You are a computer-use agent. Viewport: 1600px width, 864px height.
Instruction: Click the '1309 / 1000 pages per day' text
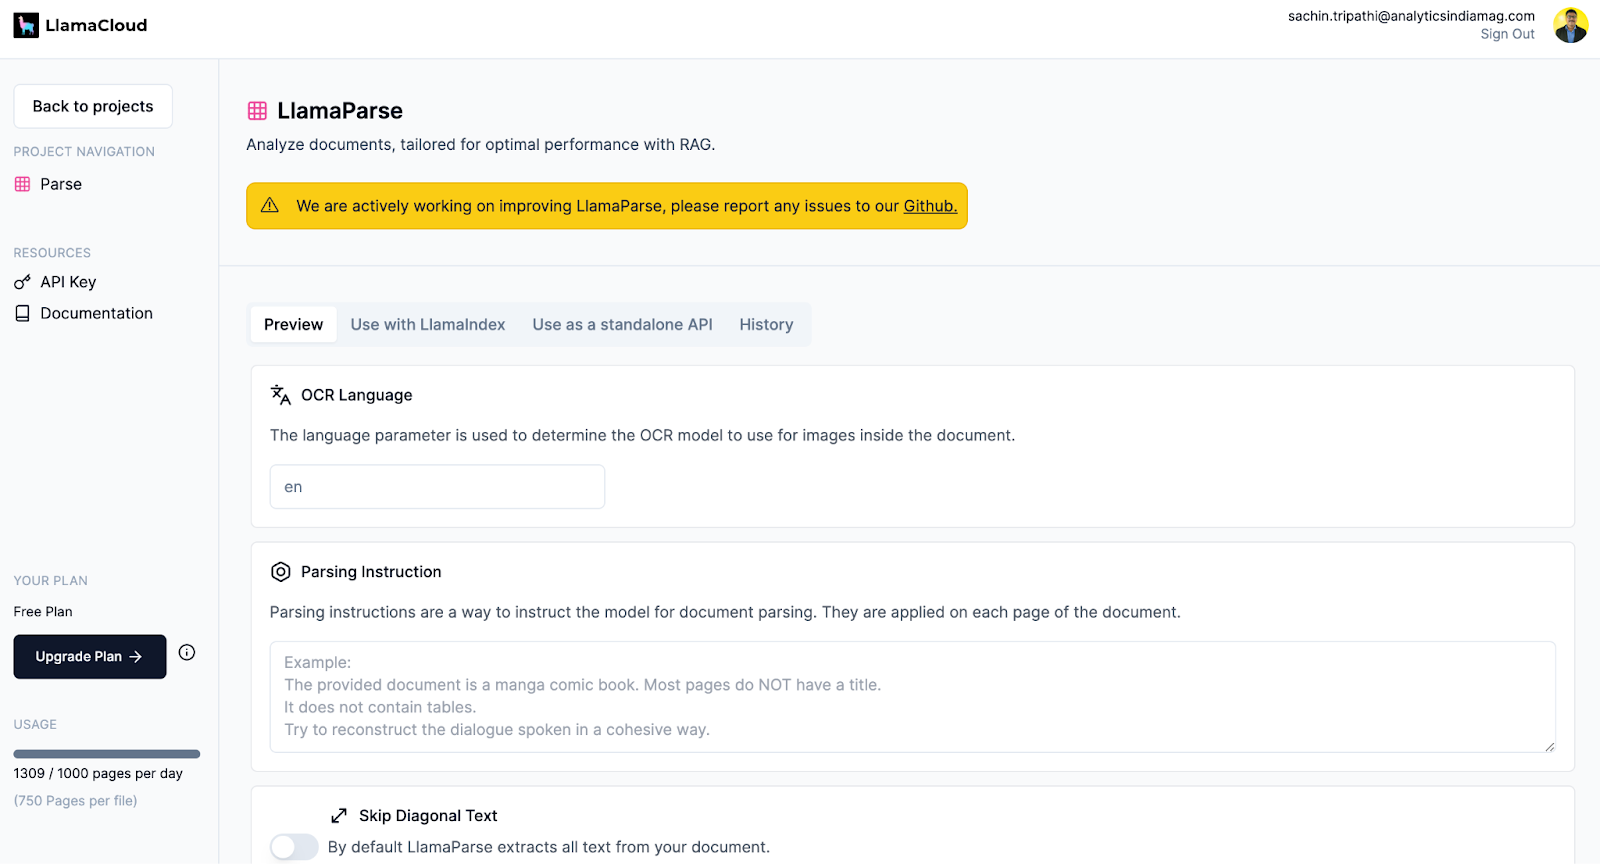(x=98, y=774)
